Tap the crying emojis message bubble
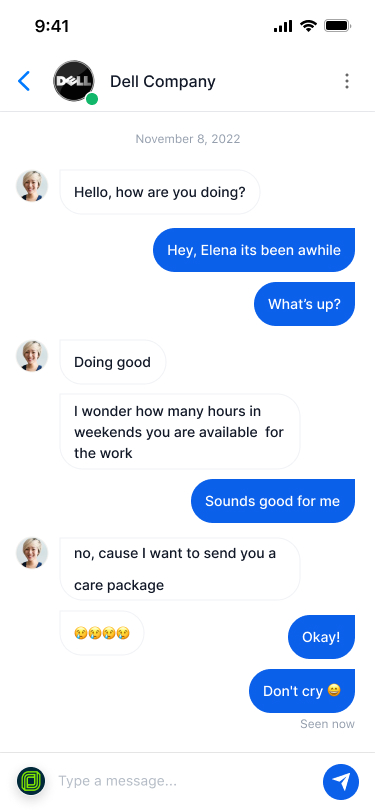Screen dimensions: 375x812 tap(102, 633)
